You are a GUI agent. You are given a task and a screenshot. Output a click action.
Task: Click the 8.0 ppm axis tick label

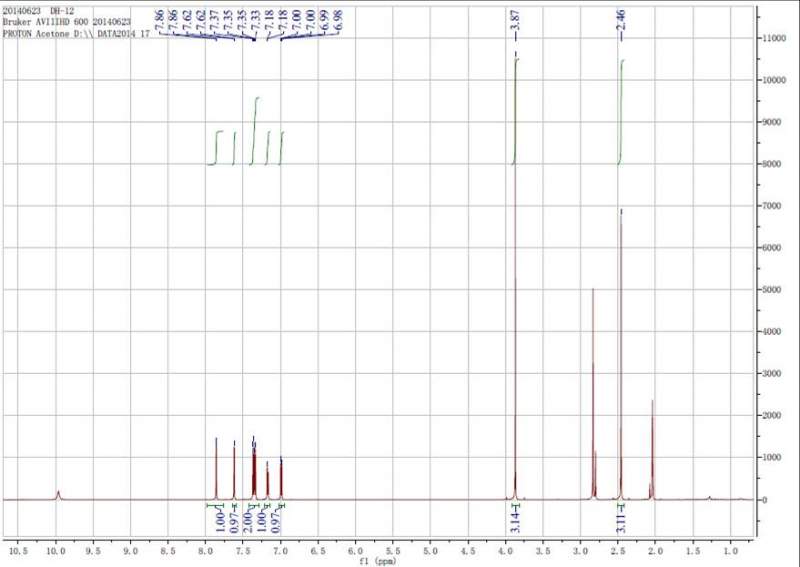coord(206,551)
